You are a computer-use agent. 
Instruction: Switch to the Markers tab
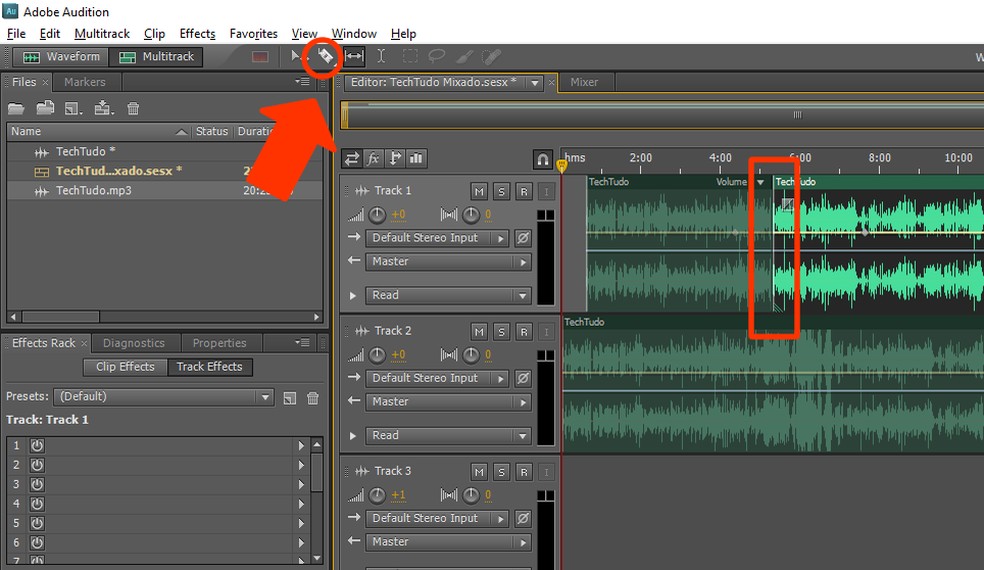pos(85,82)
